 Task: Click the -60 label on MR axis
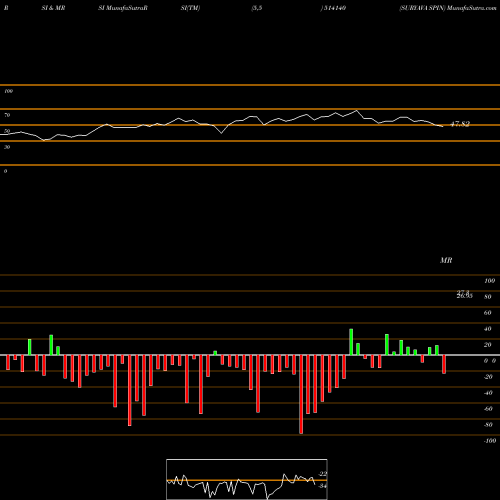point(488,409)
